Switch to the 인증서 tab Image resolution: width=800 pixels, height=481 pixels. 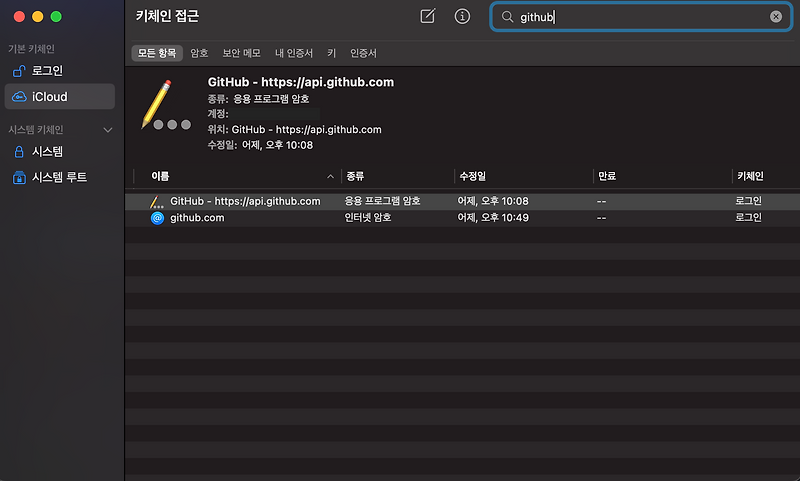point(363,53)
